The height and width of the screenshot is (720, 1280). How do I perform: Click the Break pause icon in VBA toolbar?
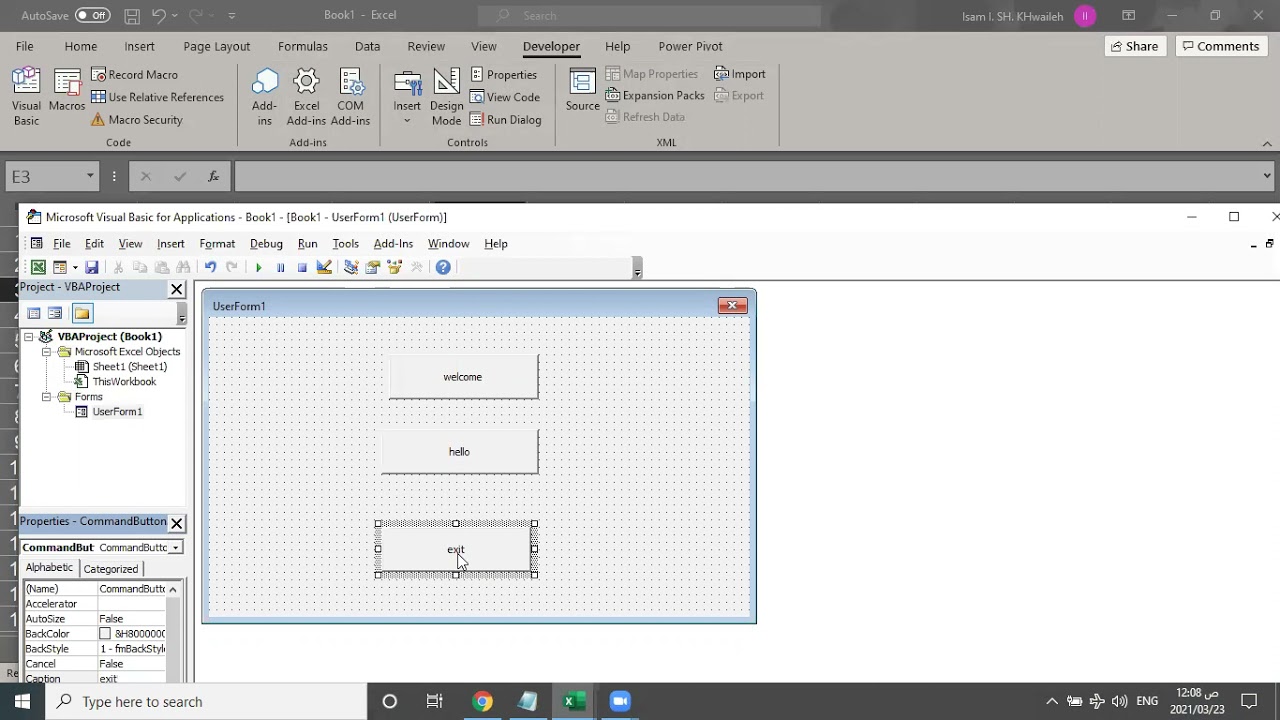click(280, 267)
